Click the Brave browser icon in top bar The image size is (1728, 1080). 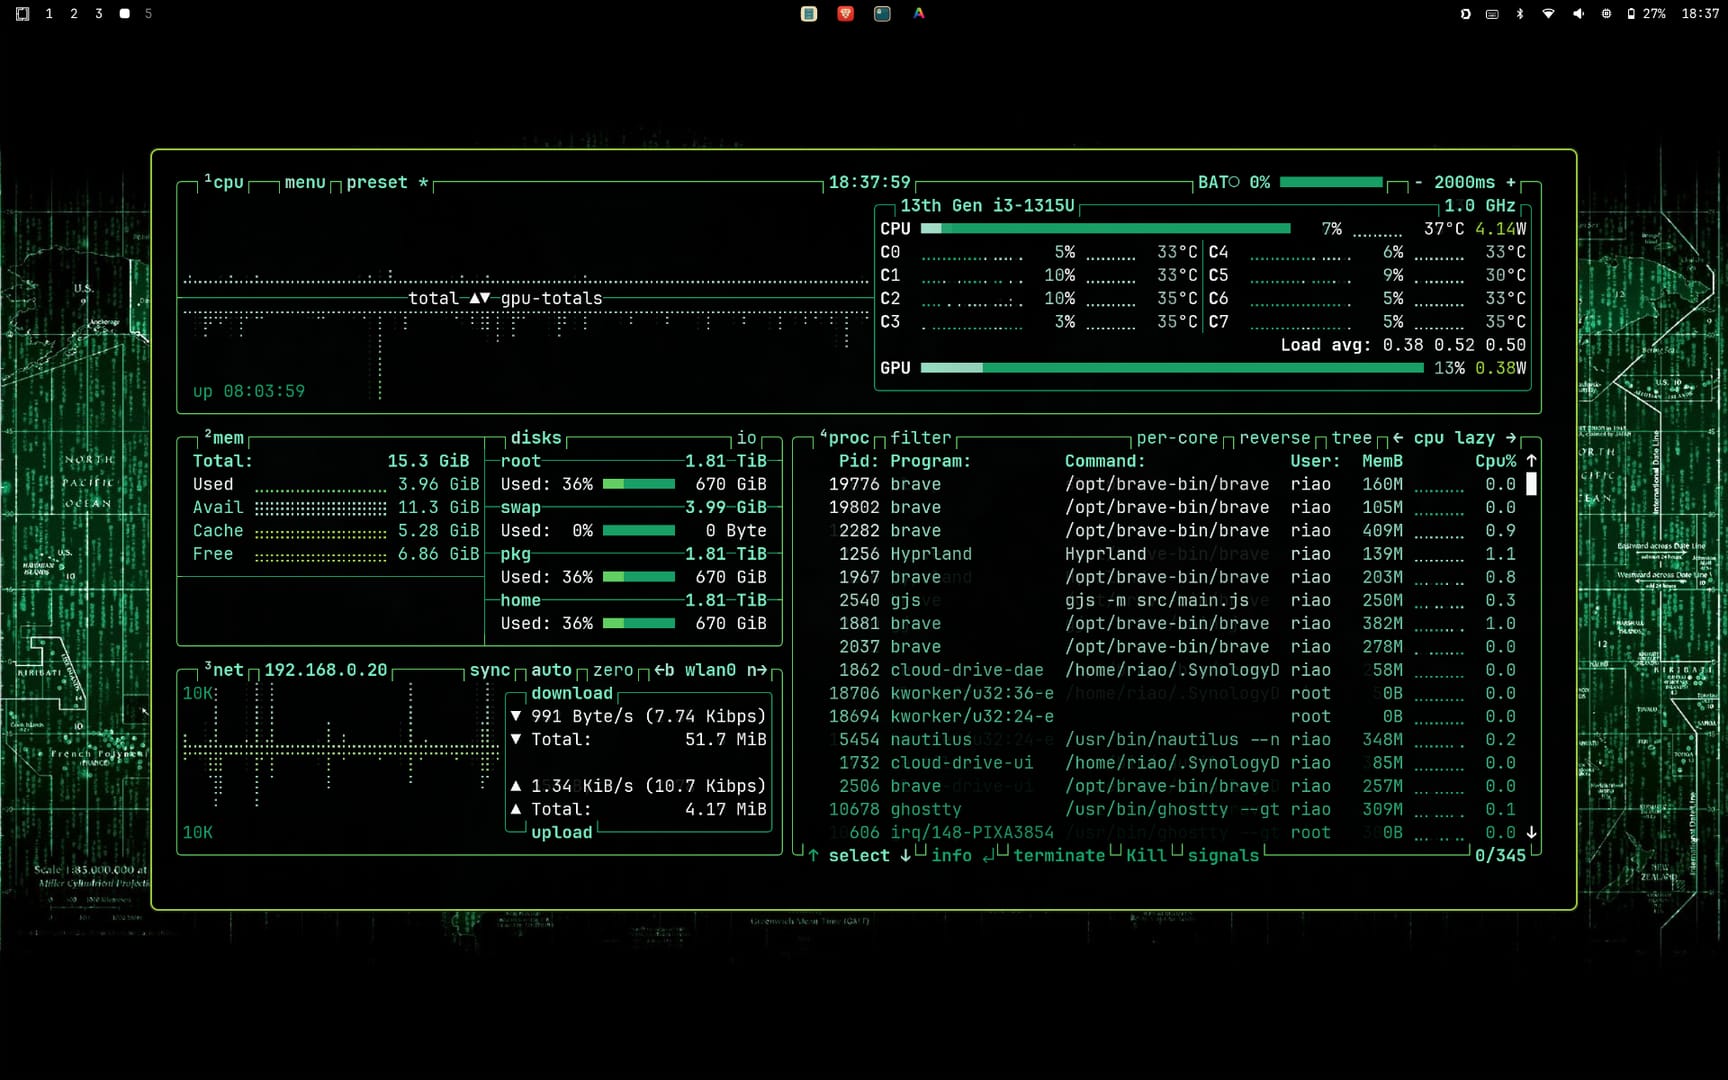click(x=845, y=14)
